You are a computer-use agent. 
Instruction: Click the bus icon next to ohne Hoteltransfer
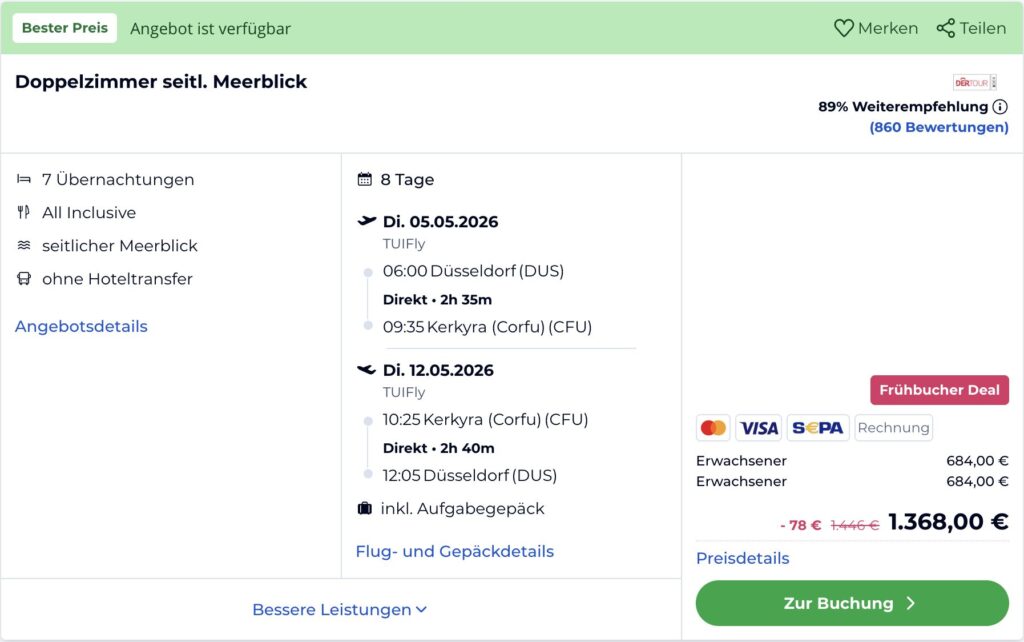click(24, 279)
